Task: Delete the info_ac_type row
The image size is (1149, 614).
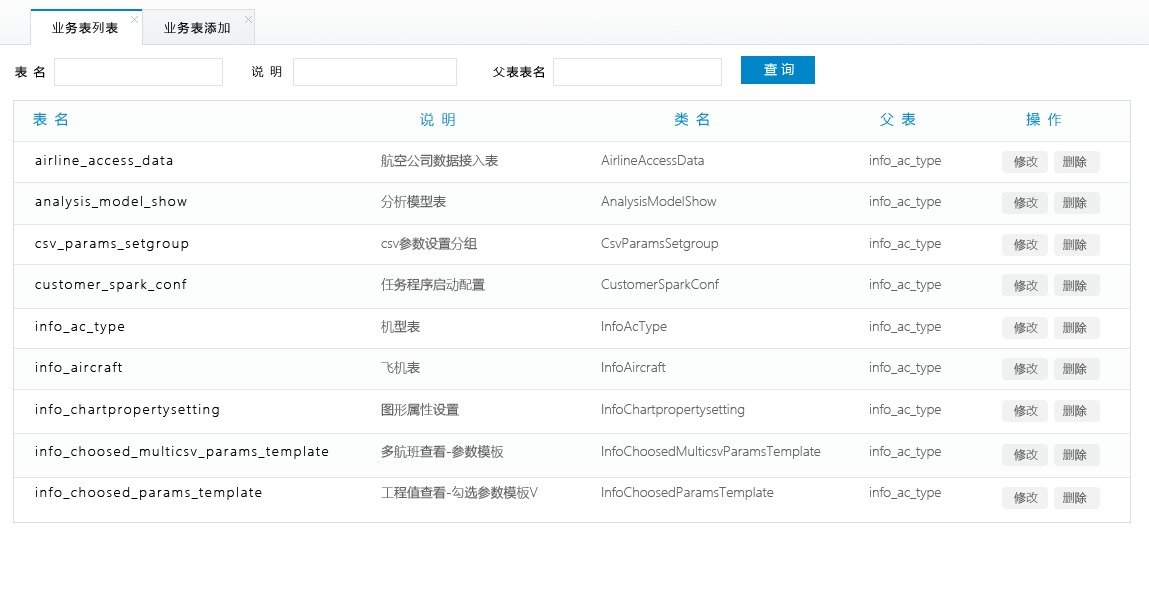Action: [1076, 328]
